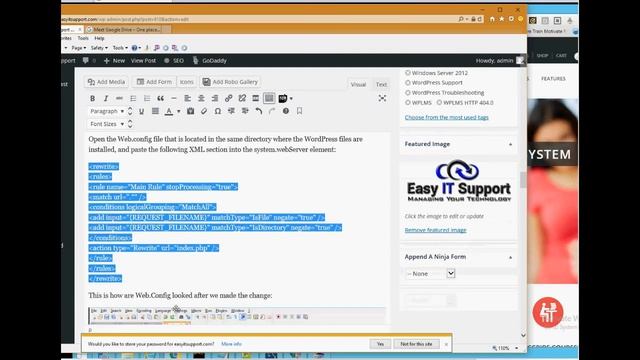Open the Page command bar dropdown
This screenshot has width=640, height=360.
coord(78,48)
